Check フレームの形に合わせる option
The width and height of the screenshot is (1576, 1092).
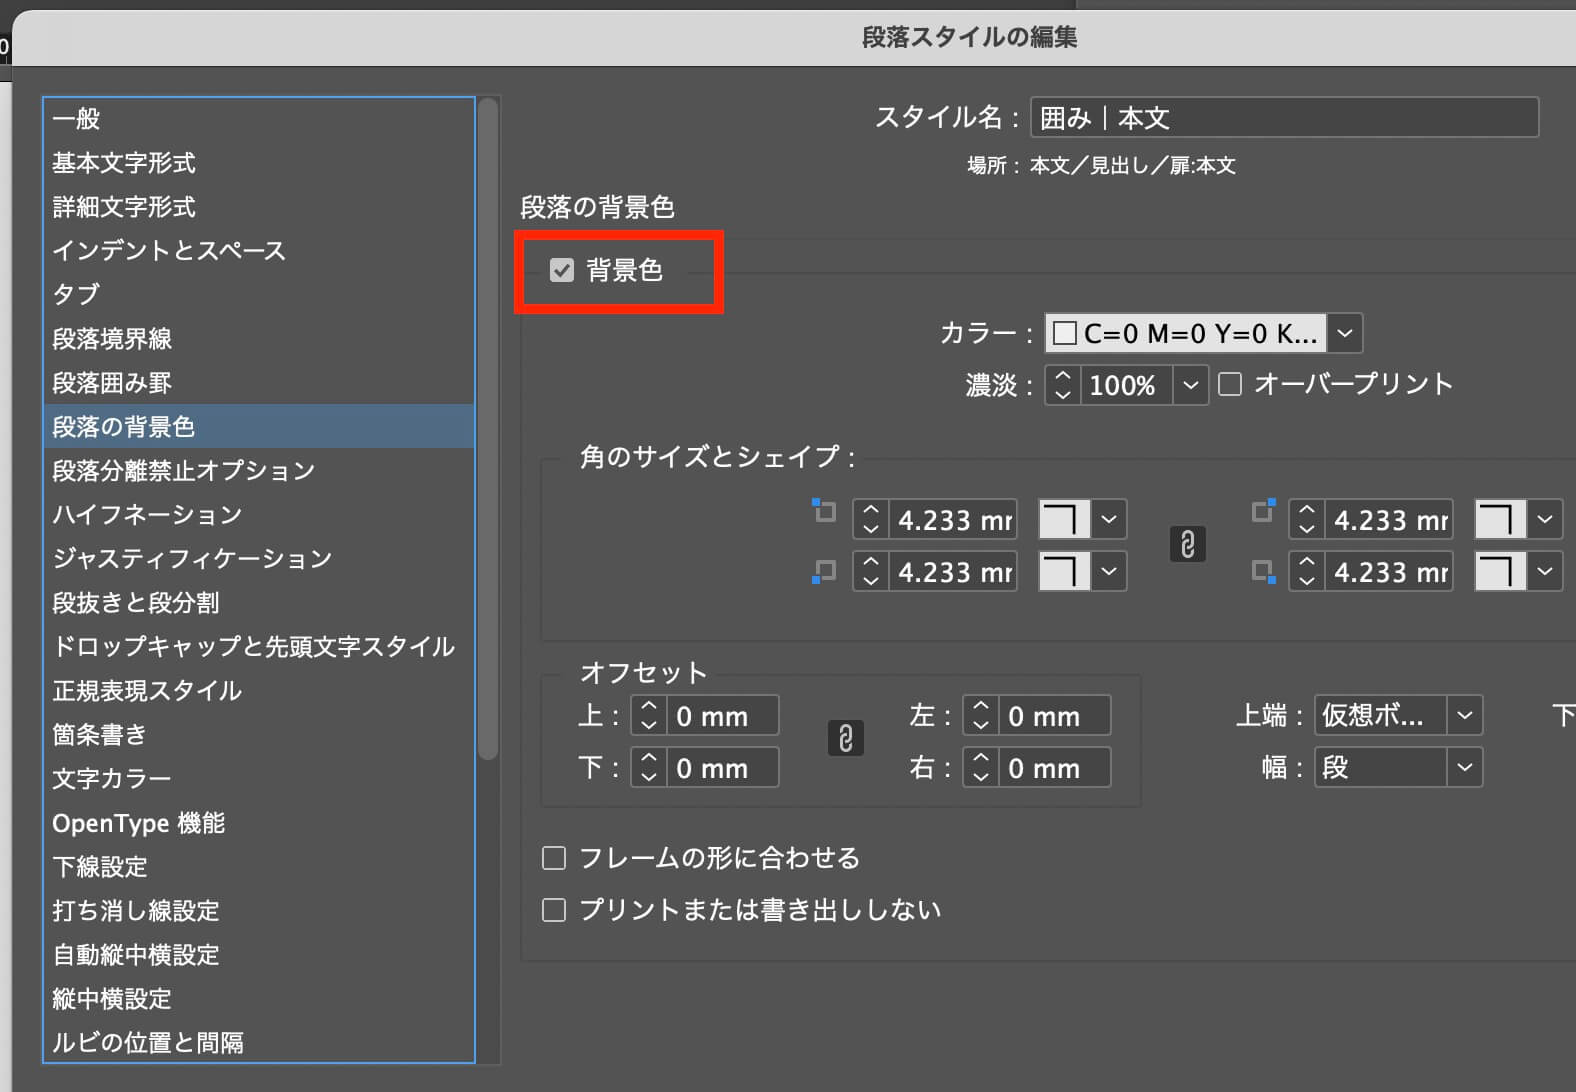pos(554,858)
